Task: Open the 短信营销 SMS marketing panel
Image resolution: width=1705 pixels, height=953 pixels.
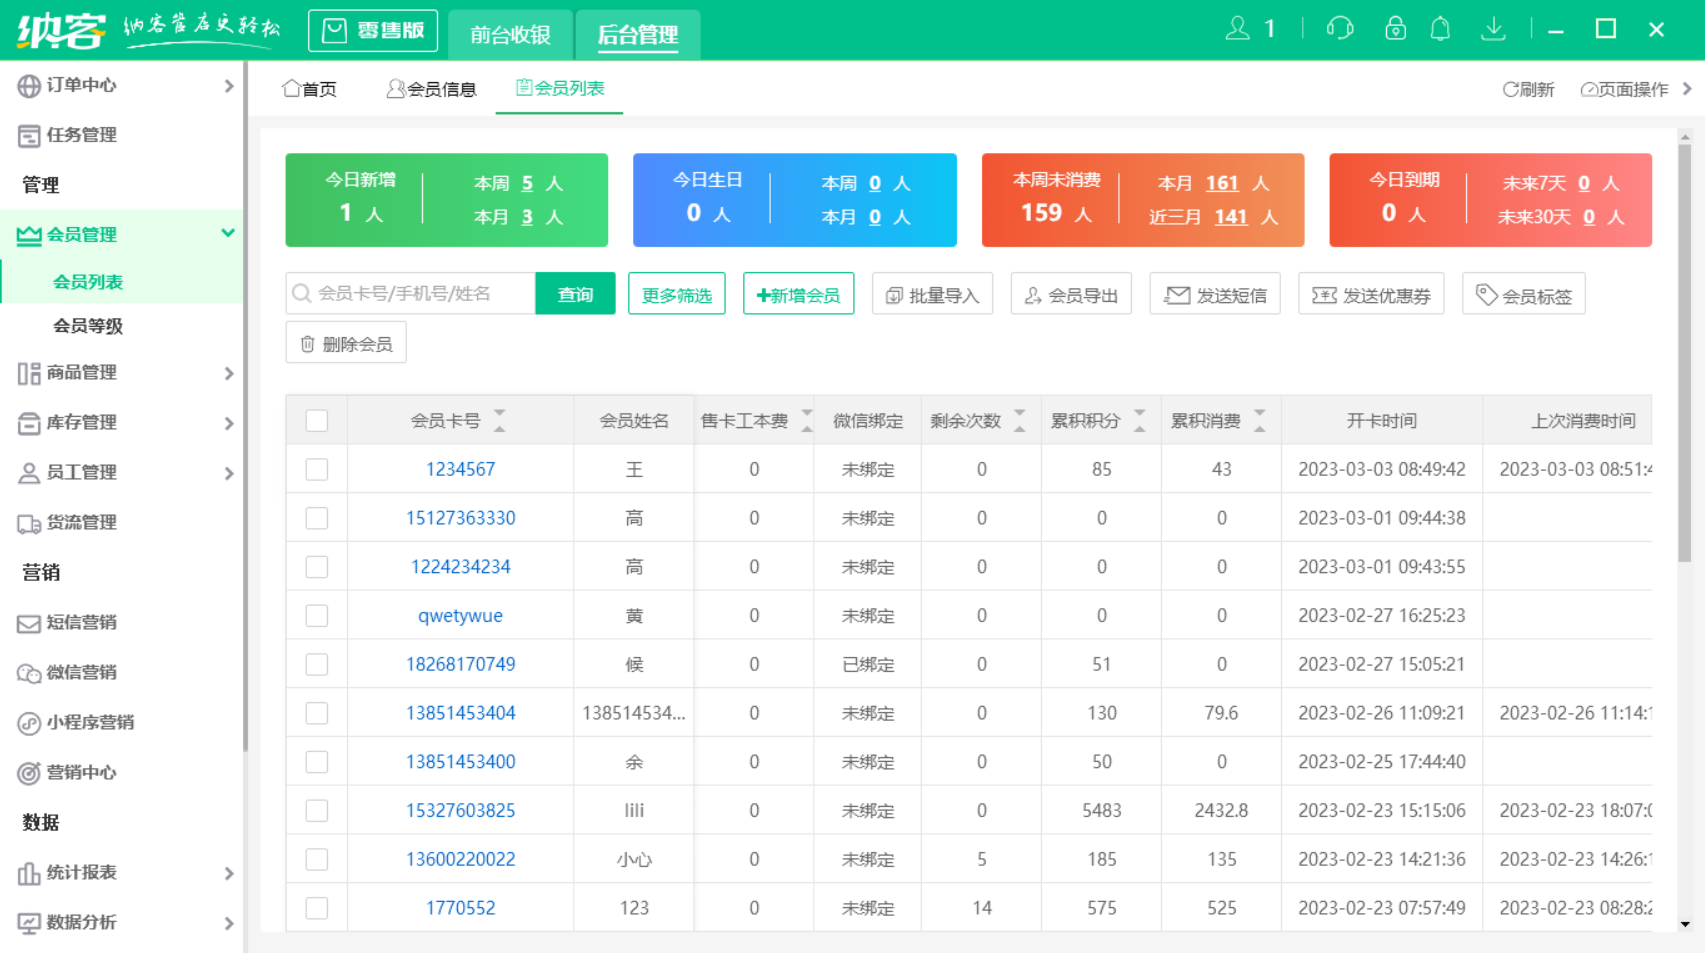Action: pos(78,622)
